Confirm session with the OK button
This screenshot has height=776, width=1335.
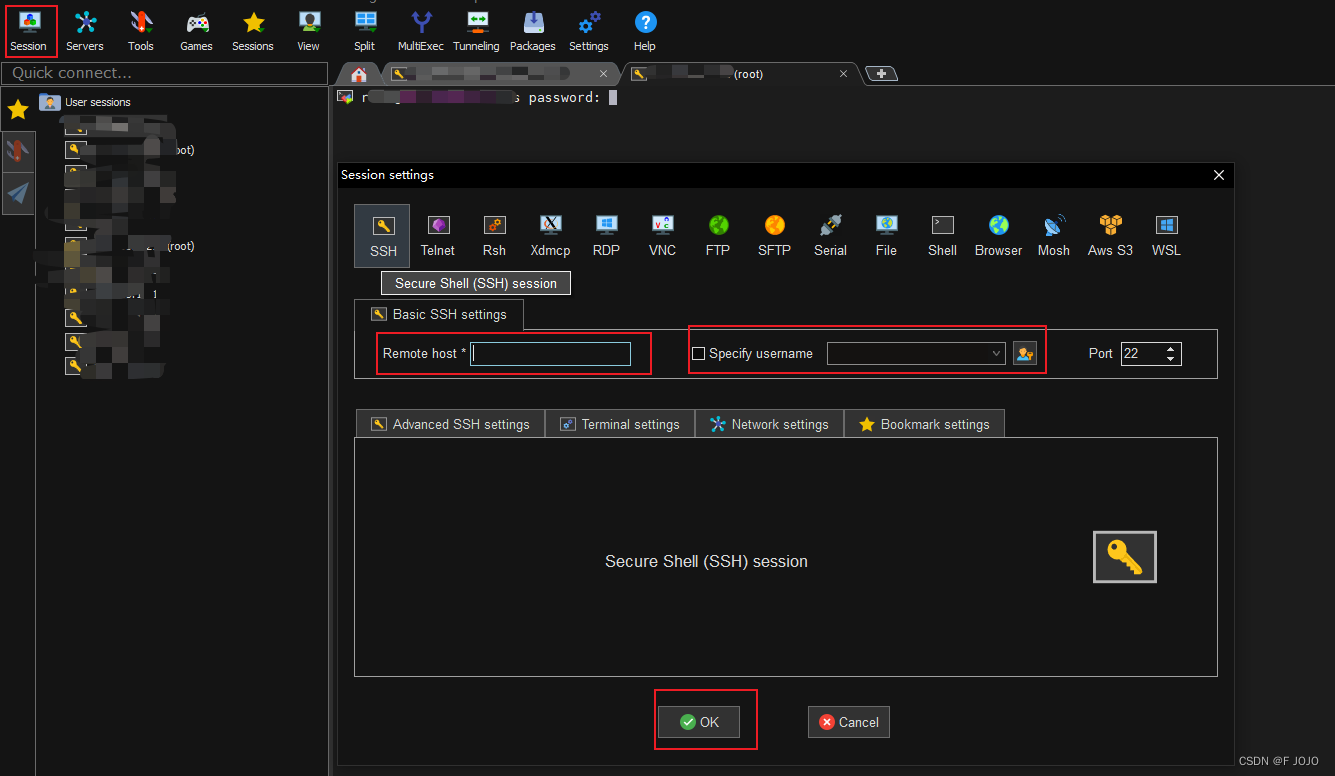point(699,722)
